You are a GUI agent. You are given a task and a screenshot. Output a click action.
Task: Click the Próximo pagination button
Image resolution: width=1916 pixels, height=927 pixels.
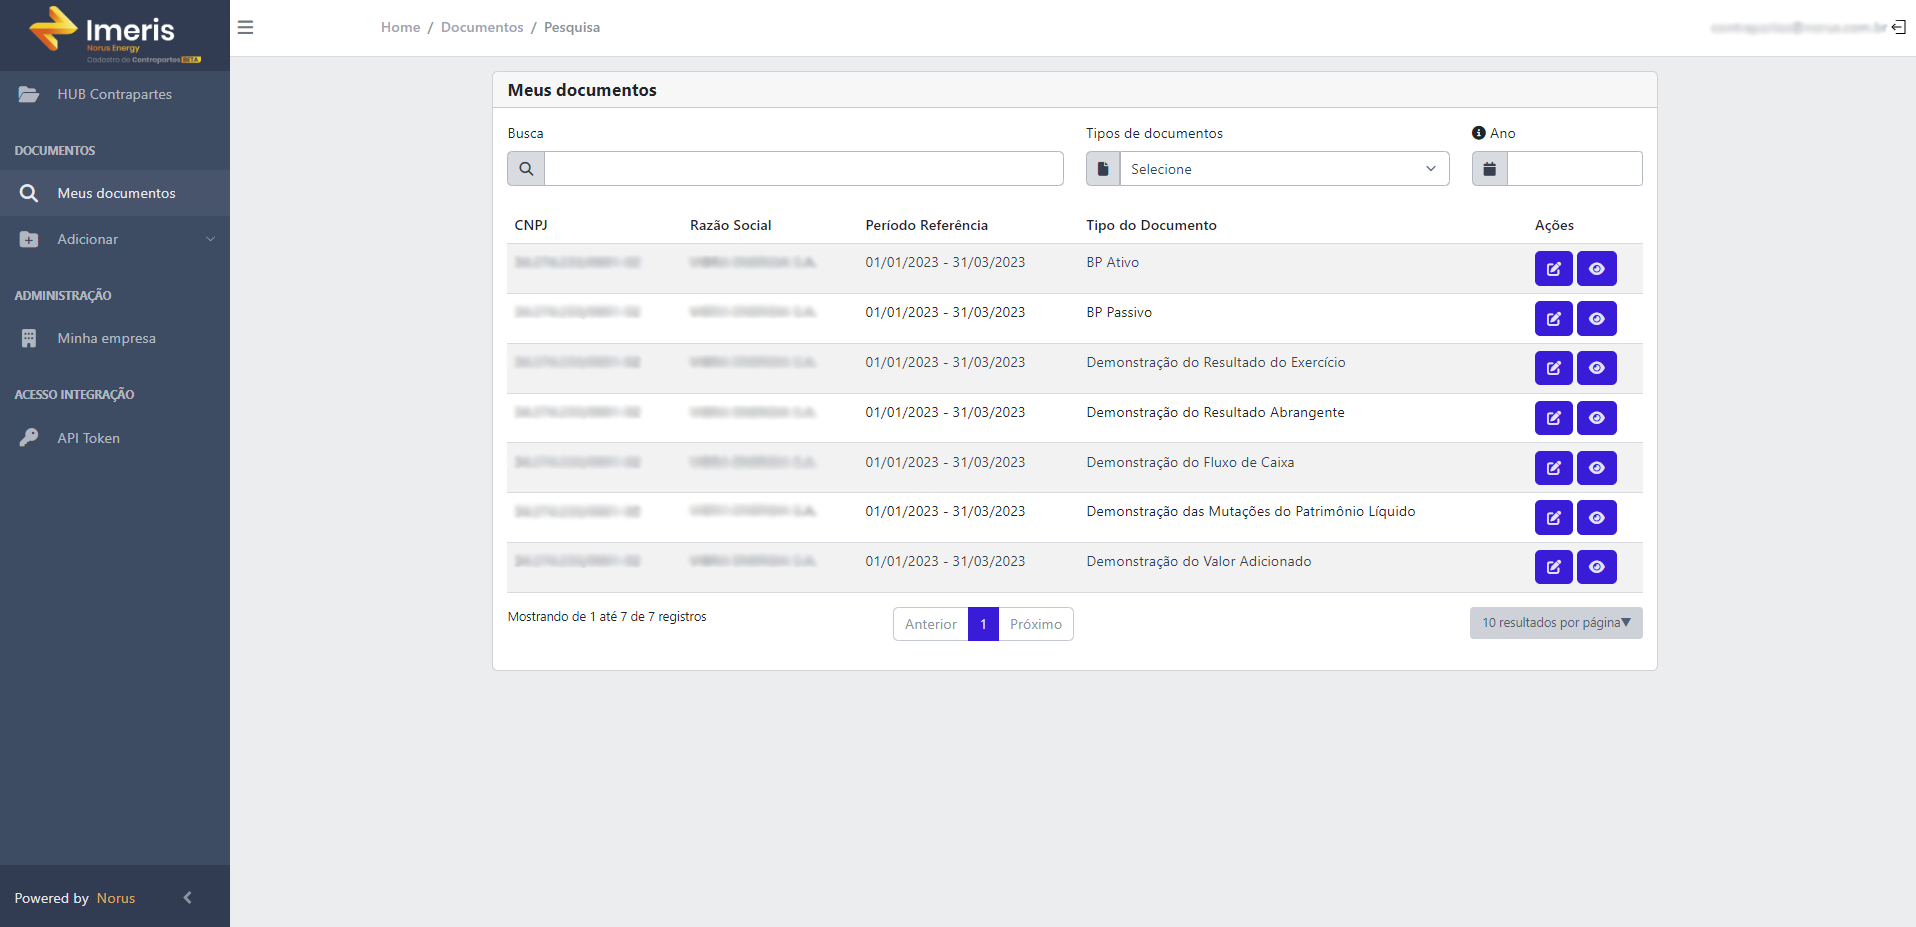coord(1035,624)
